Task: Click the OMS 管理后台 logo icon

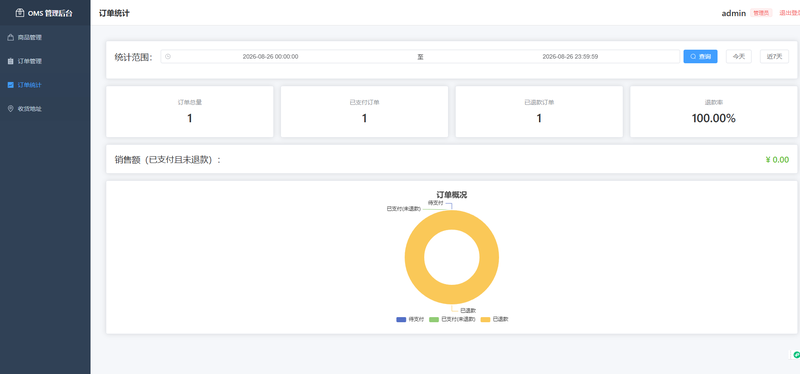Action: [x=20, y=13]
